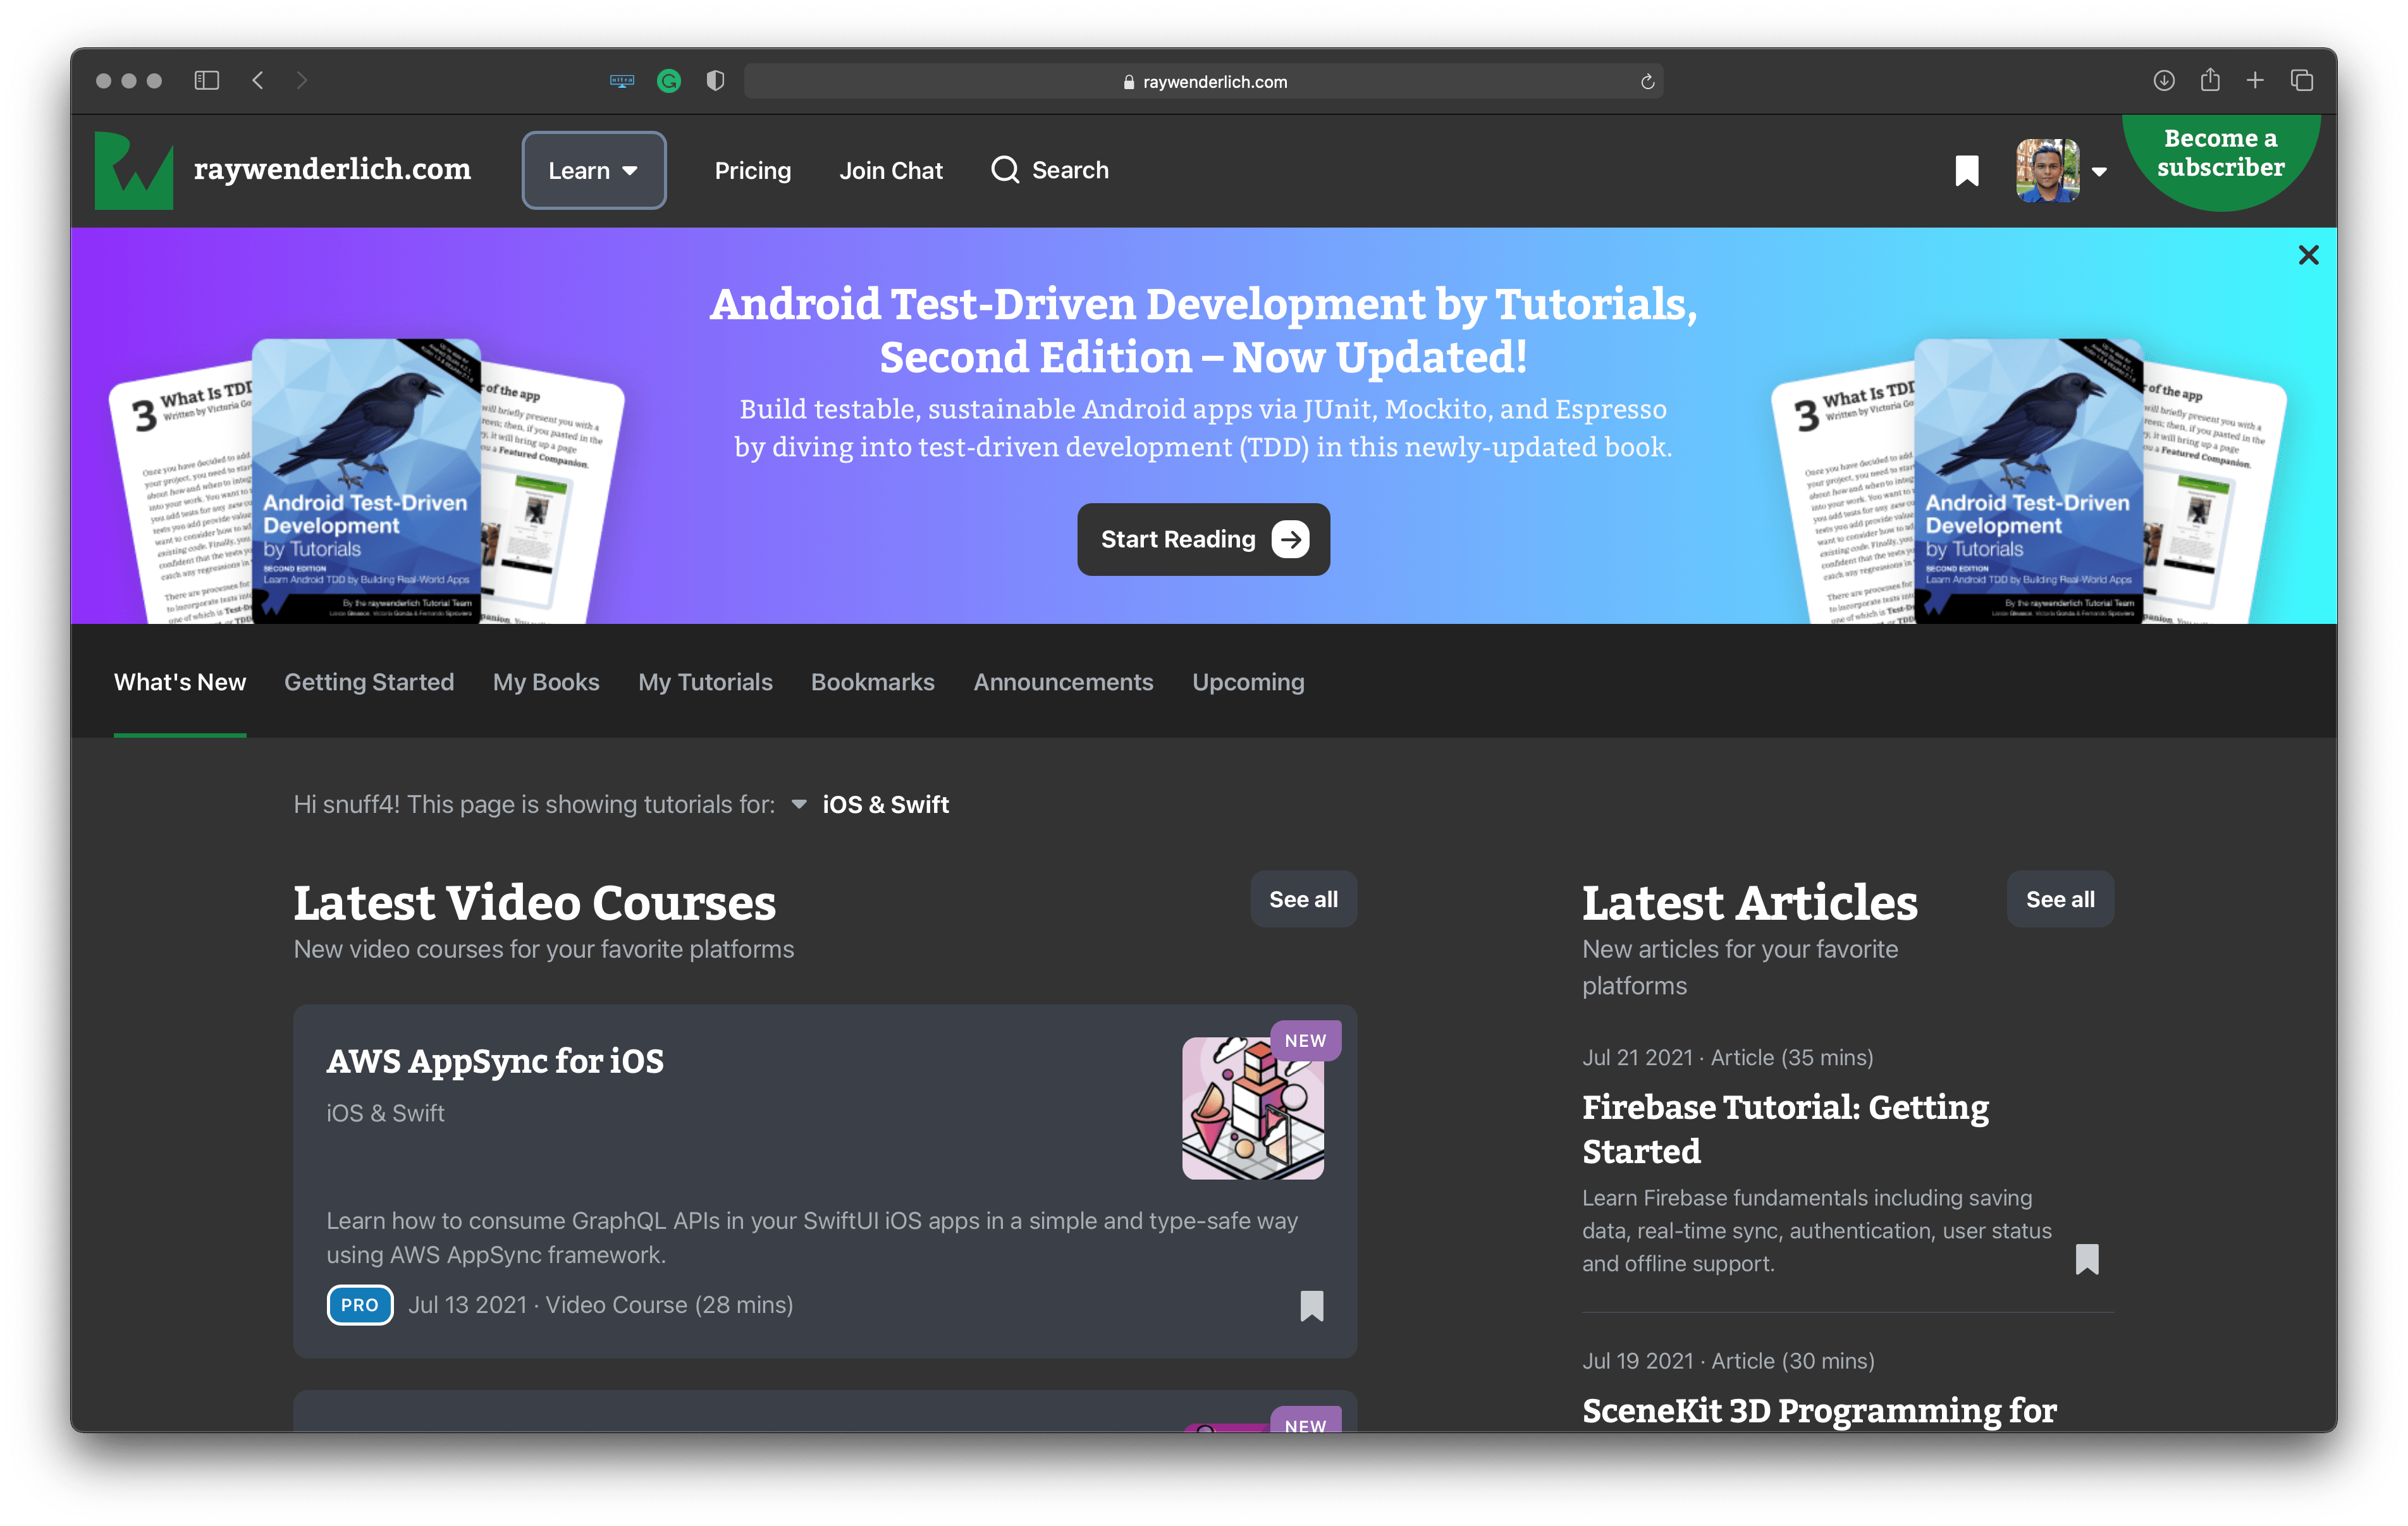Click the privacy shield icon
The height and width of the screenshot is (1526, 2408).
(x=715, y=81)
